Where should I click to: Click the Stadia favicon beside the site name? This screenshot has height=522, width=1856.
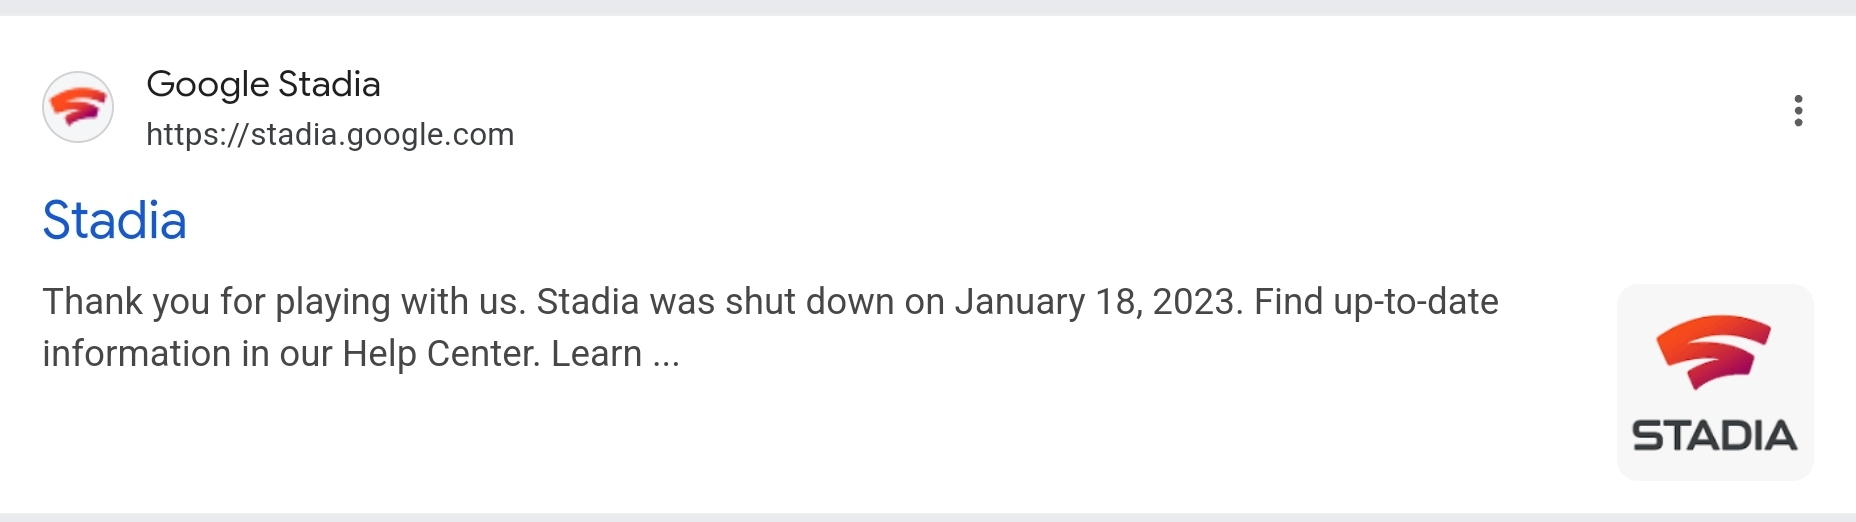click(x=78, y=107)
